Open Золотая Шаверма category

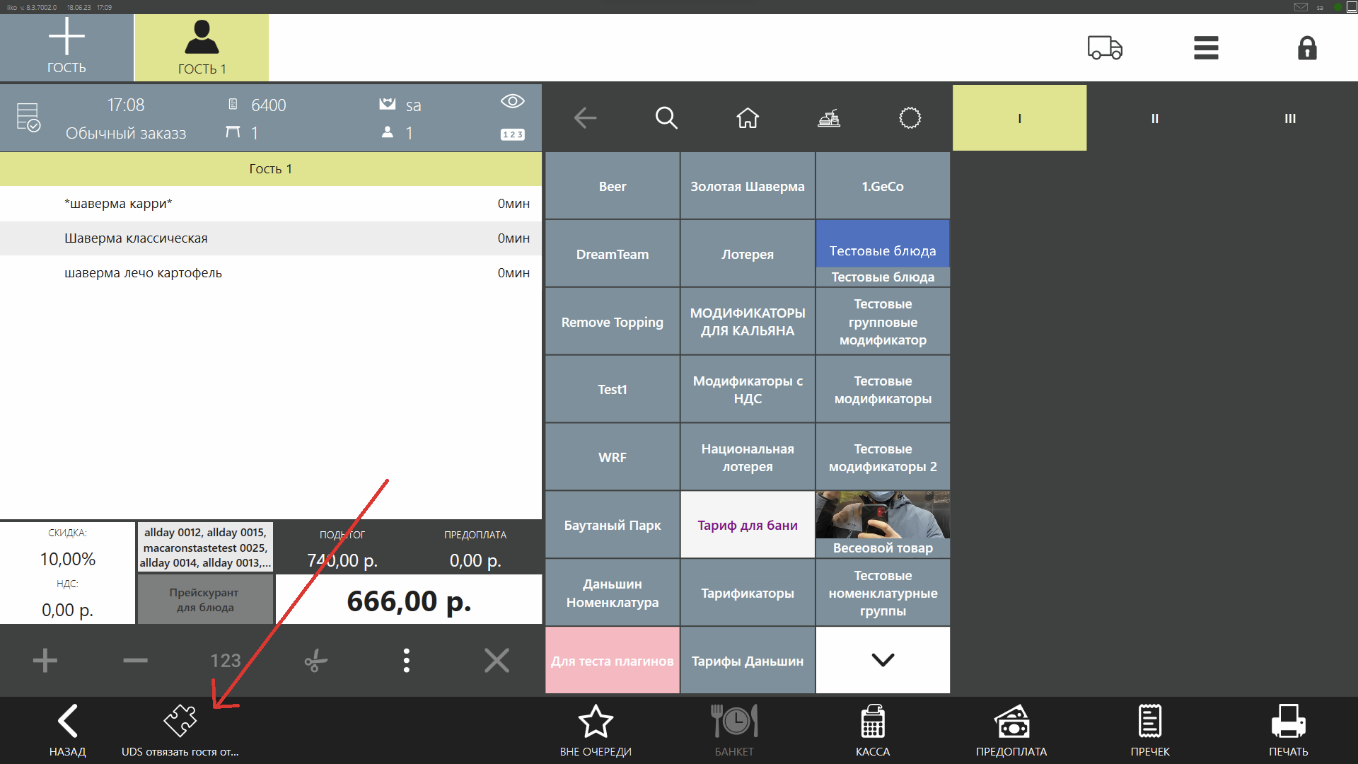tap(747, 186)
